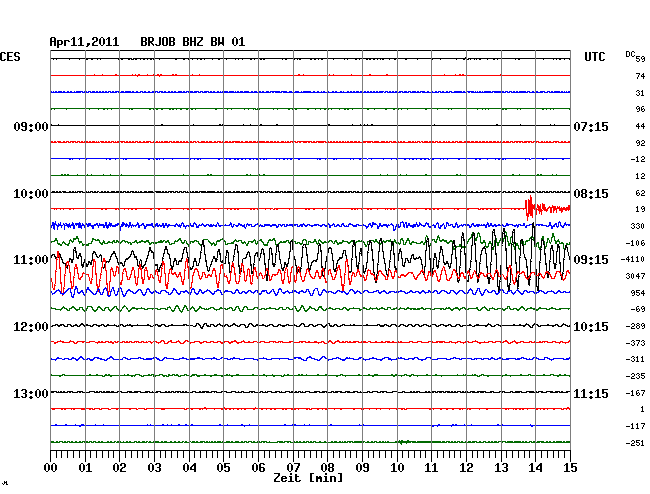Screen dimensions: 650x494
Task: Click the 09 minute axis tick label
Action: tap(362, 467)
